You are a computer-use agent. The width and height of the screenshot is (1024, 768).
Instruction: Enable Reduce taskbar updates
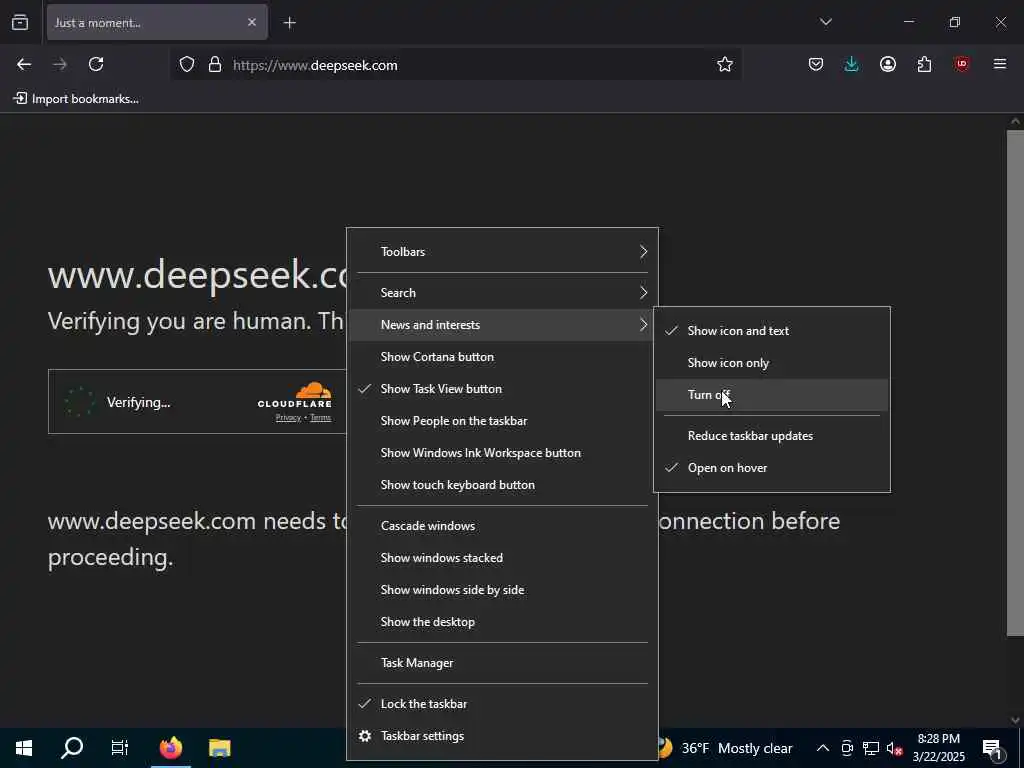tap(771, 436)
